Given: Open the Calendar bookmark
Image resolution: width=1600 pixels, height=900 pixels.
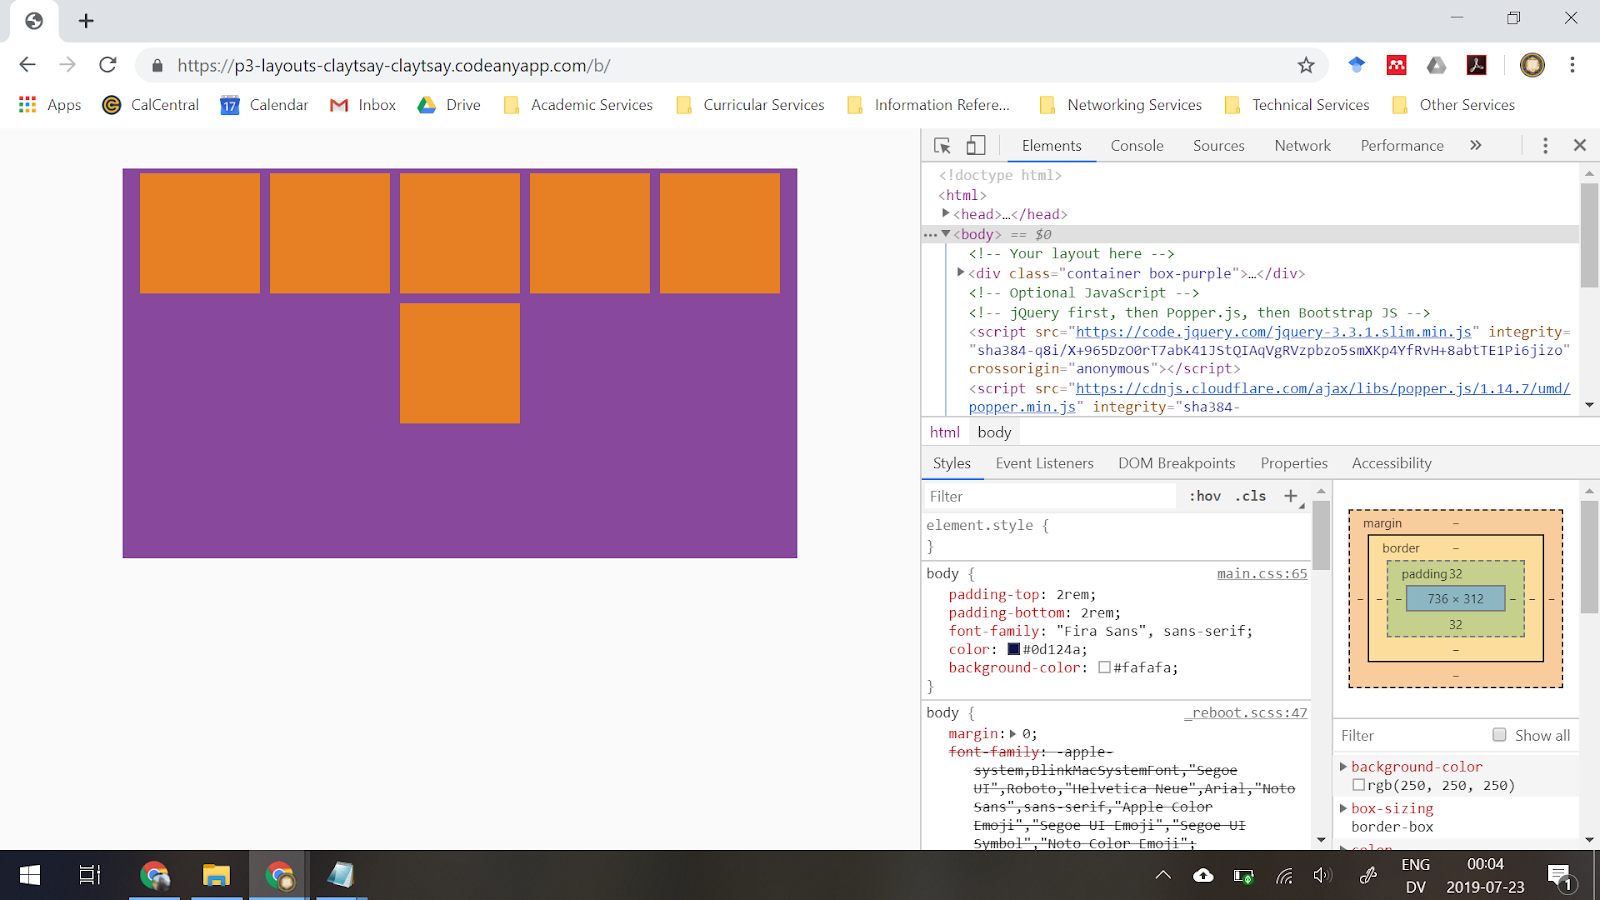Looking at the screenshot, I should 264,105.
